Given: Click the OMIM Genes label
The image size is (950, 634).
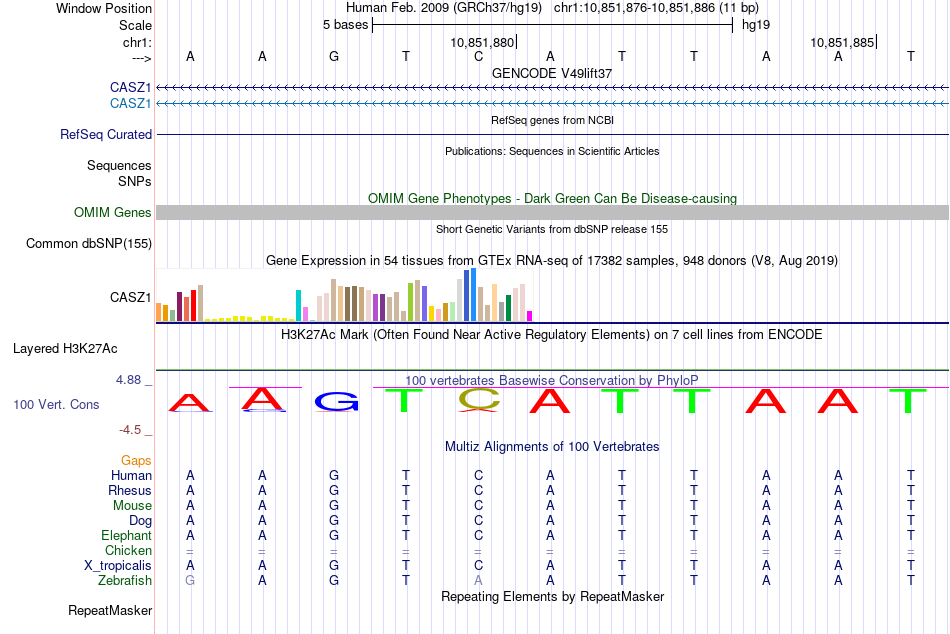Looking at the screenshot, I should (112, 213).
